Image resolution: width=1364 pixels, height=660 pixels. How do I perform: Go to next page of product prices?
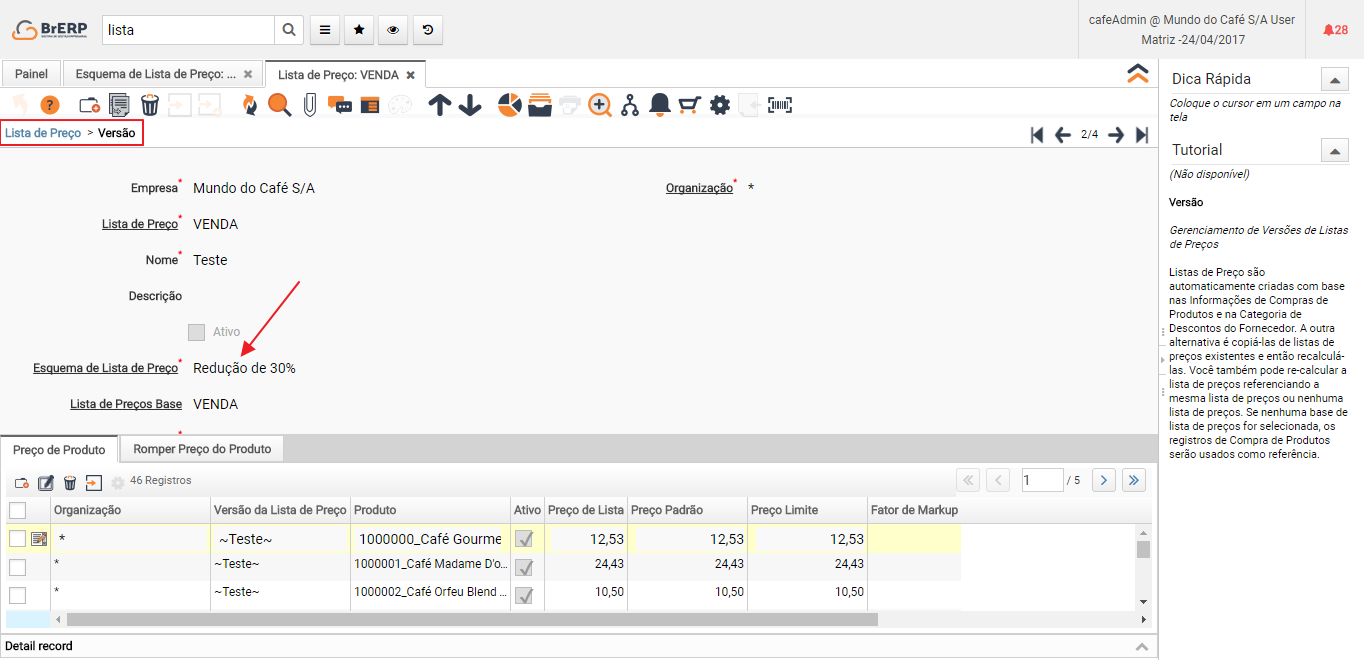[1103, 481]
